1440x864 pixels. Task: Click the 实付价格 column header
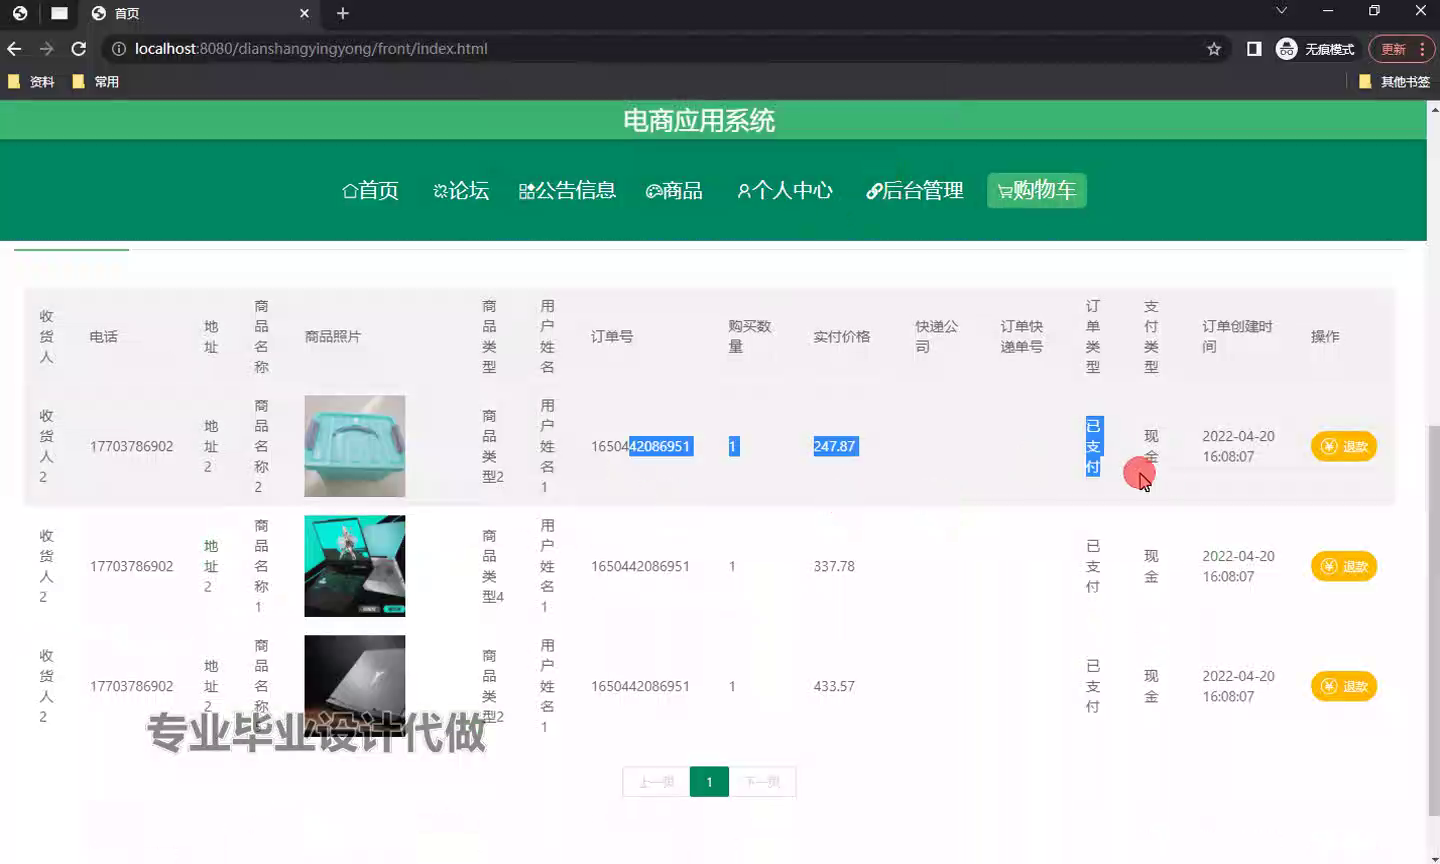(x=842, y=336)
